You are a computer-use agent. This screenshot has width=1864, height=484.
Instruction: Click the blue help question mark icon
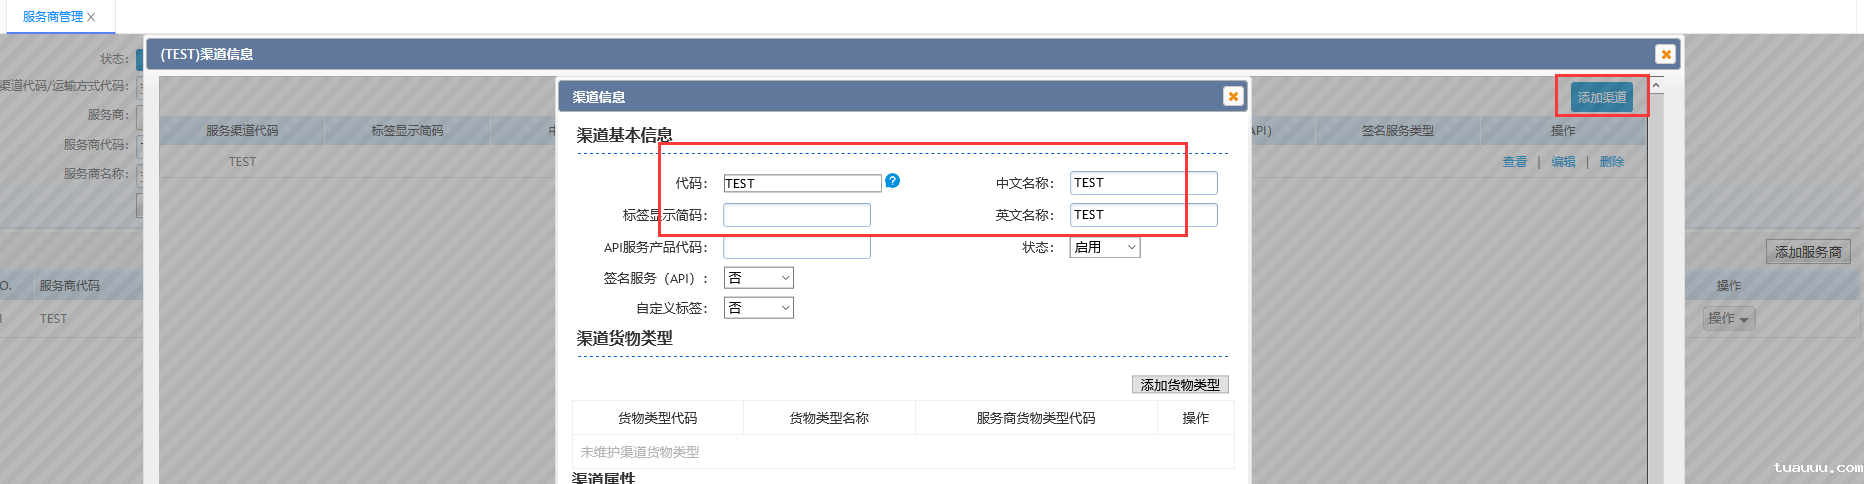pos(893,181)
